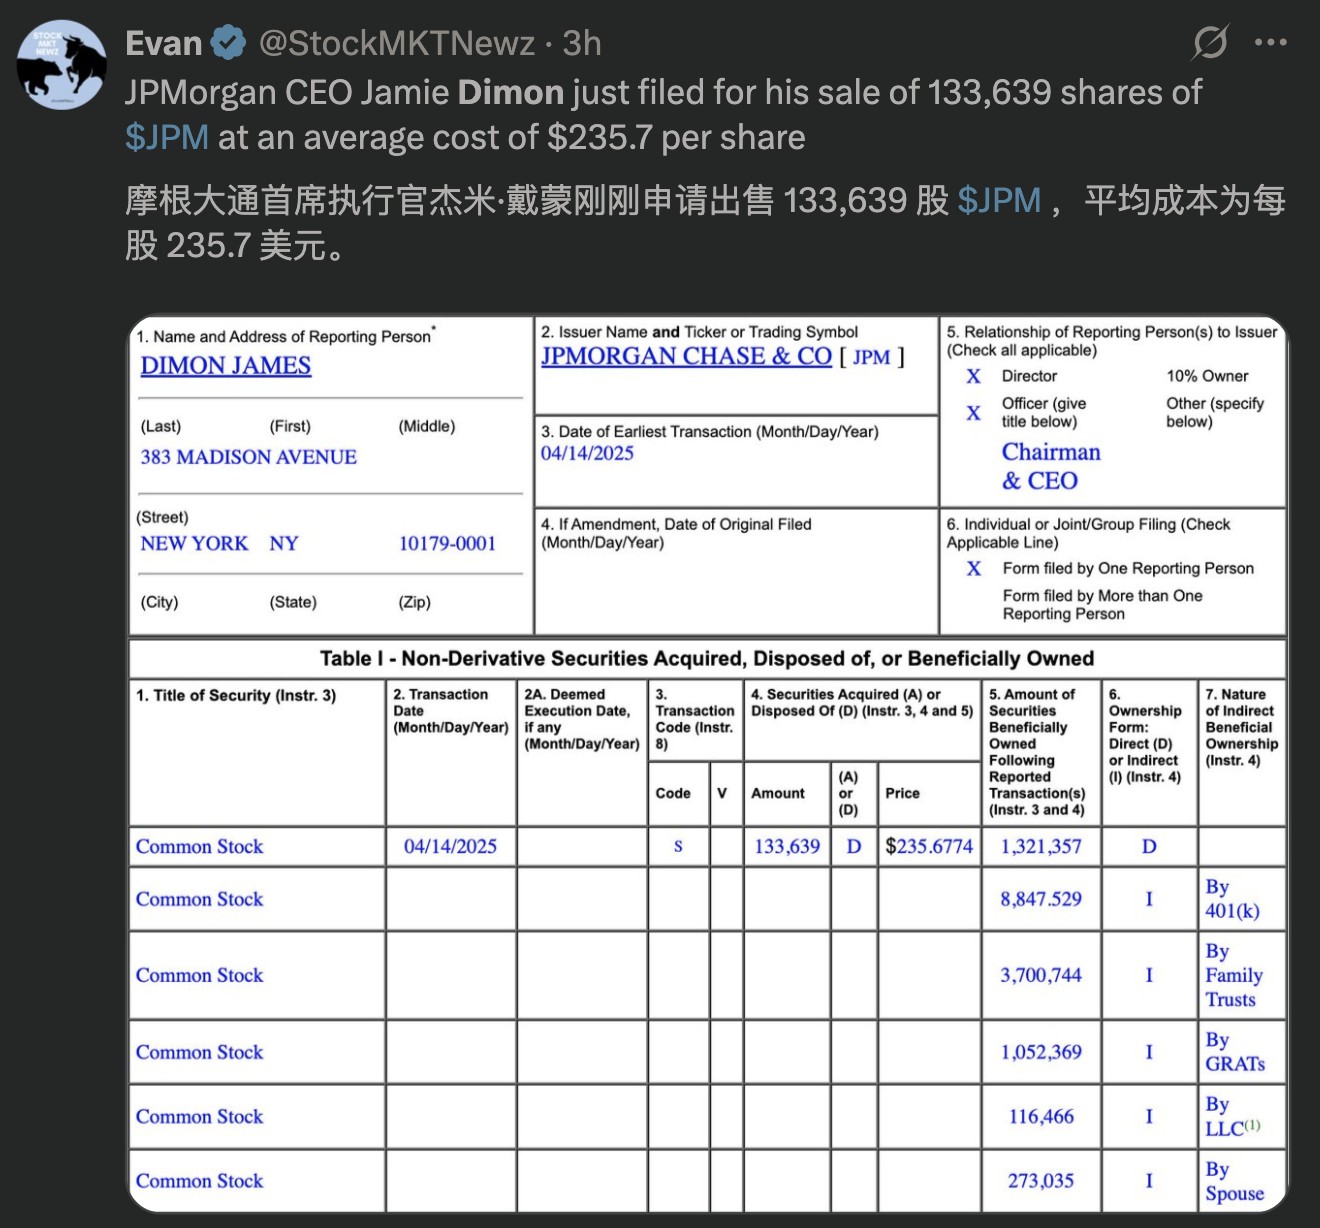Click the transaction code 'S' cell

click(x=678, y=846)
